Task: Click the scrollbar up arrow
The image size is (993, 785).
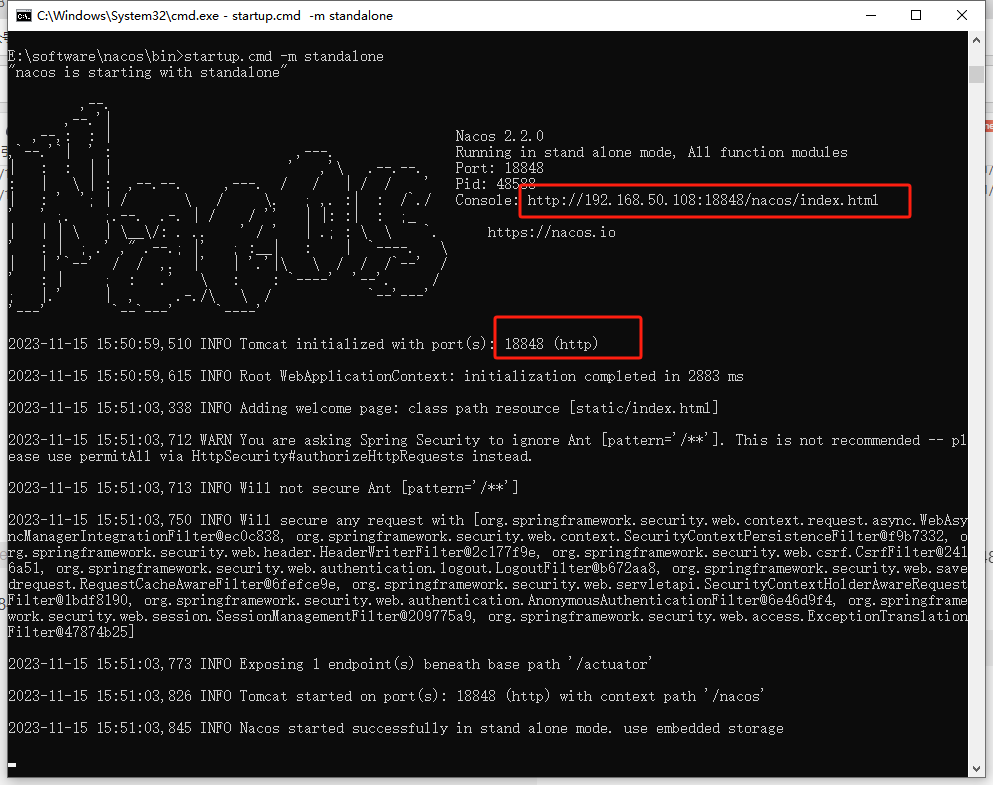Action: pyautogui.click(x=976, y=40)
